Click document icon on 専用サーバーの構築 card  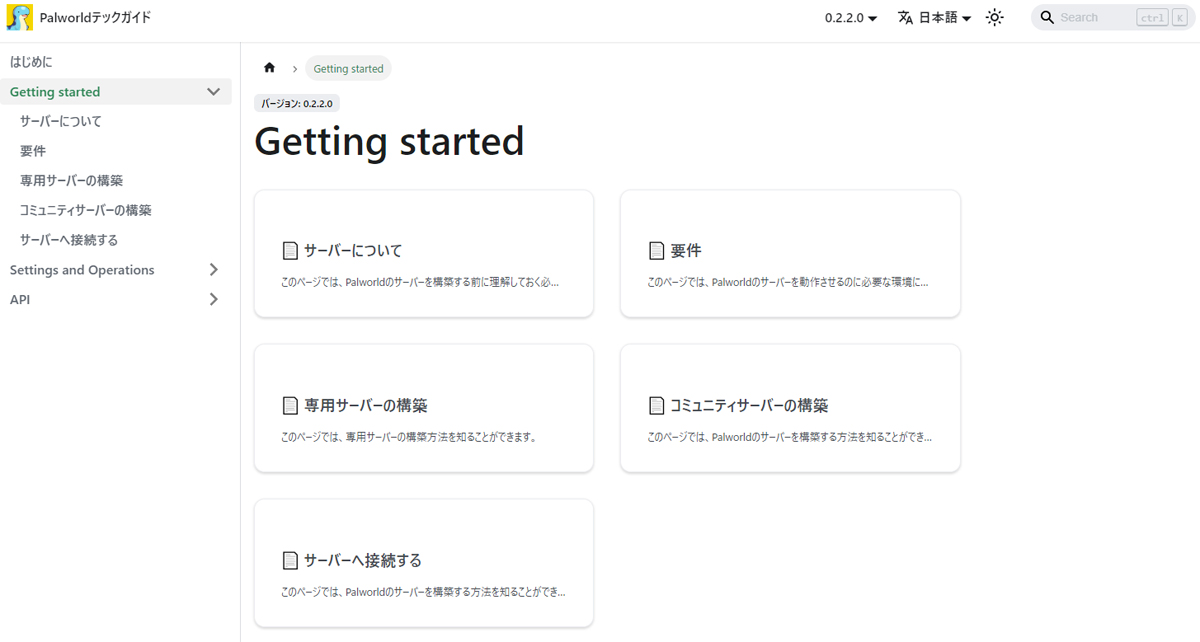pyautogui.click(x=290, y=405)
